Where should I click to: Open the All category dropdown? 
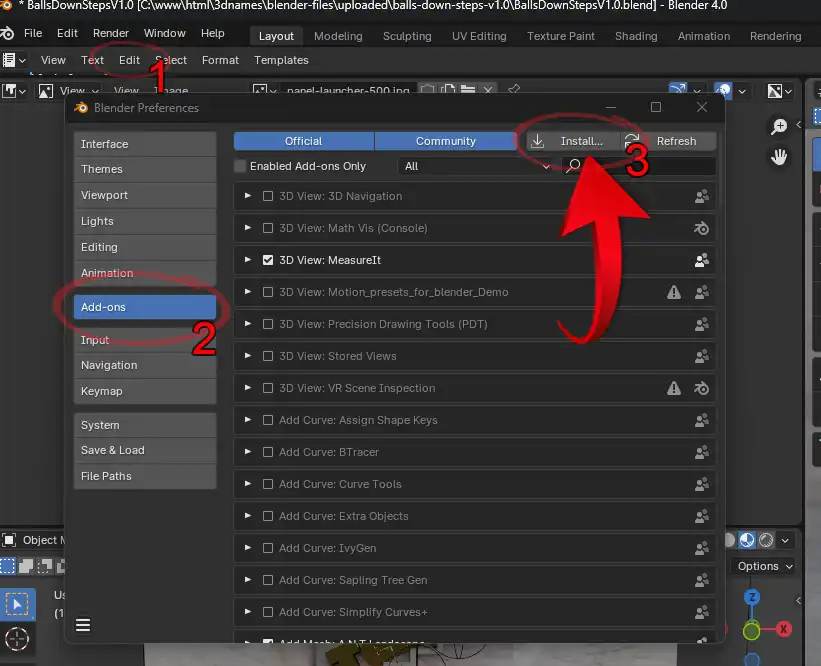tap(476, 166)
